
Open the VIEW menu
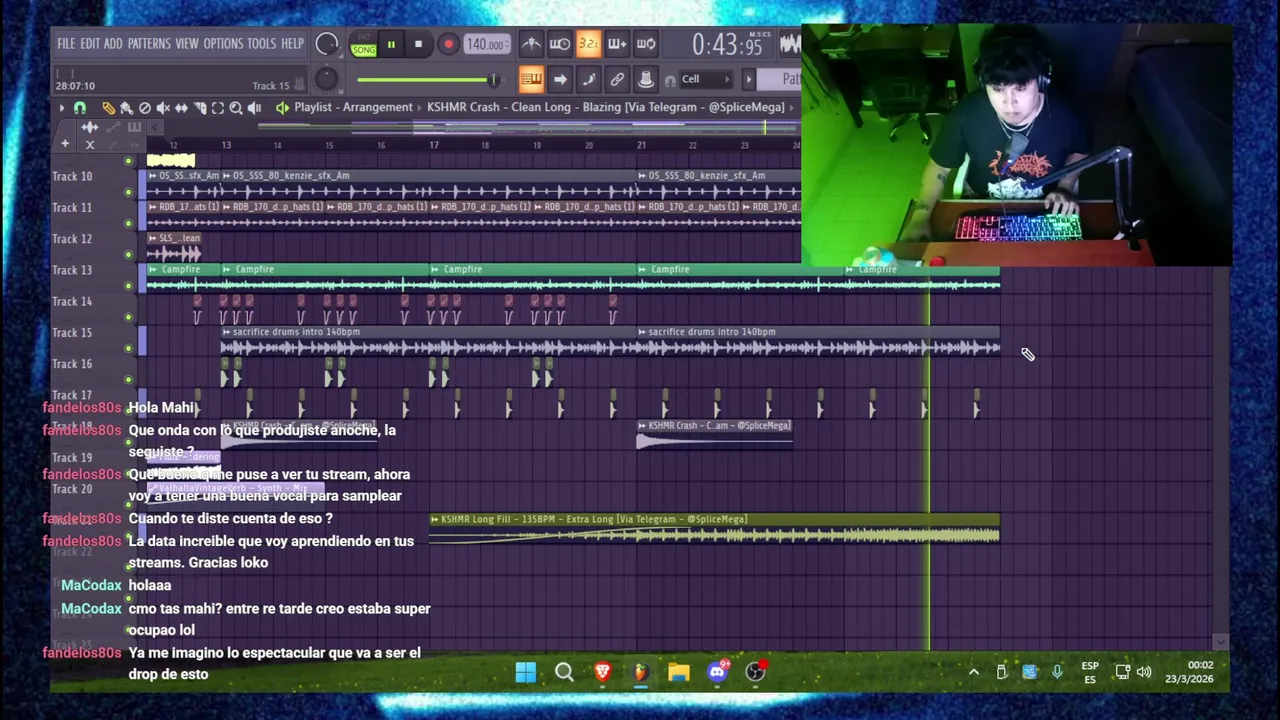(187, 44)
